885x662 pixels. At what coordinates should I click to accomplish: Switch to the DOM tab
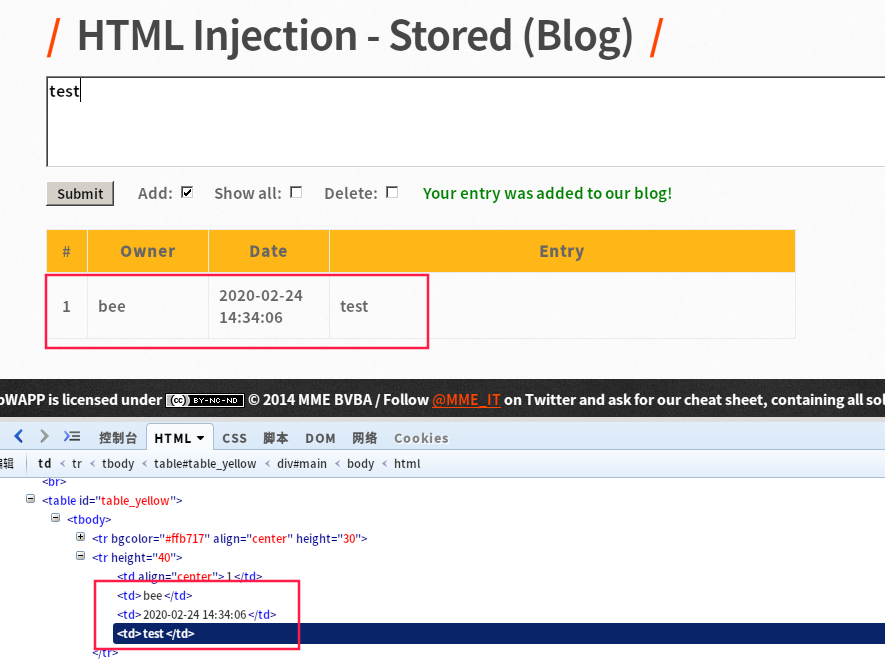[x=320, y=437]
